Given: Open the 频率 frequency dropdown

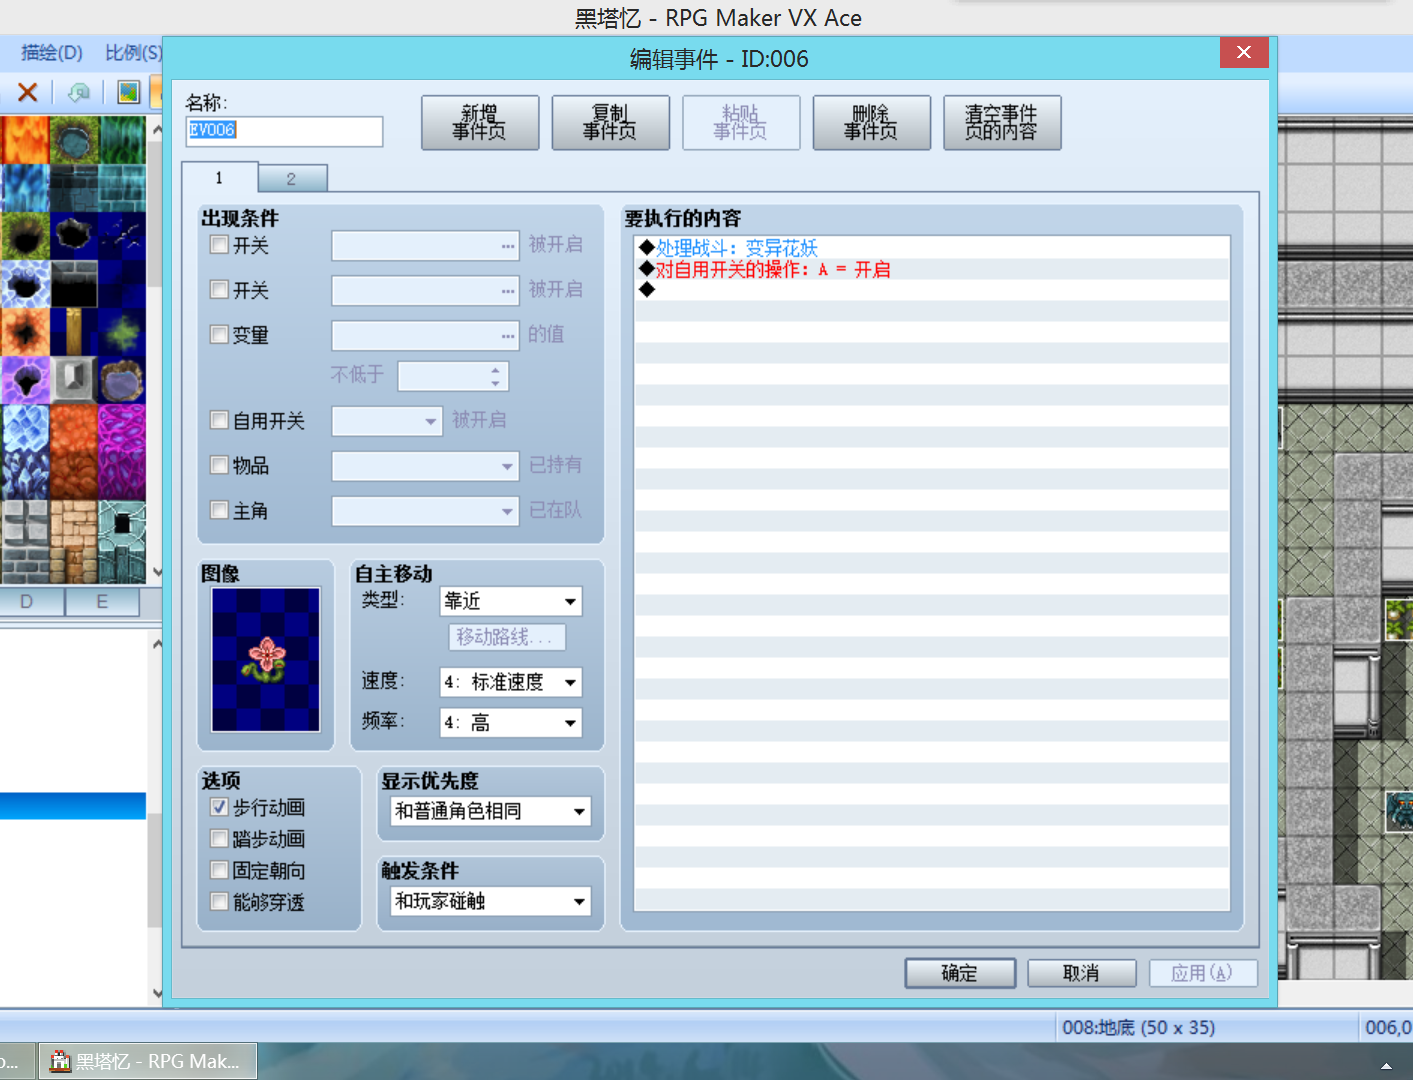Looking at the screenshot, I should point(511,723).
